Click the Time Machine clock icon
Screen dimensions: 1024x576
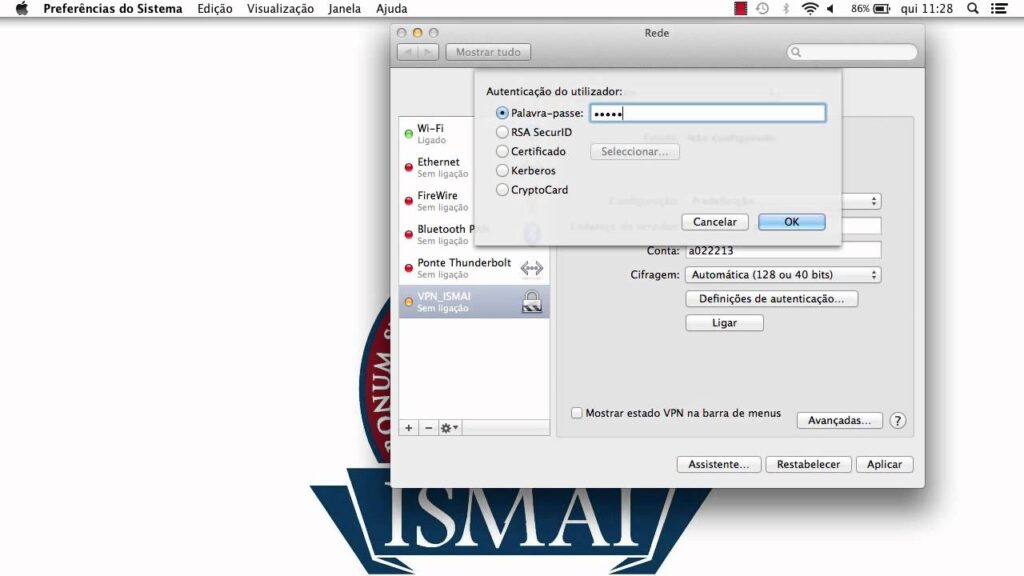[x=762, y=8]
